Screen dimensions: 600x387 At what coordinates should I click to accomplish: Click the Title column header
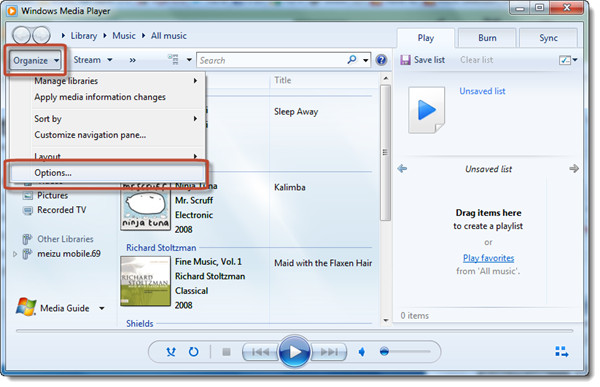[282, 80]
